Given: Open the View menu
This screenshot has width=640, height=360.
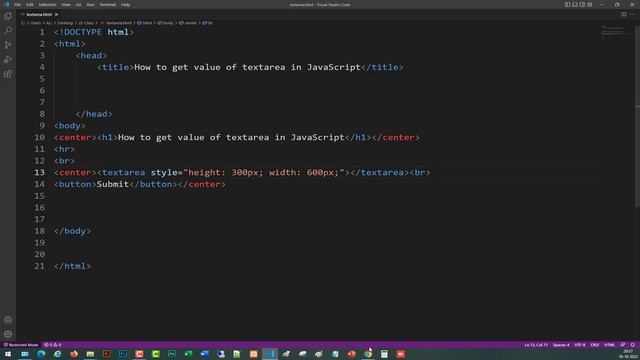Looking at the screenshot, I should tap(66, 4).
